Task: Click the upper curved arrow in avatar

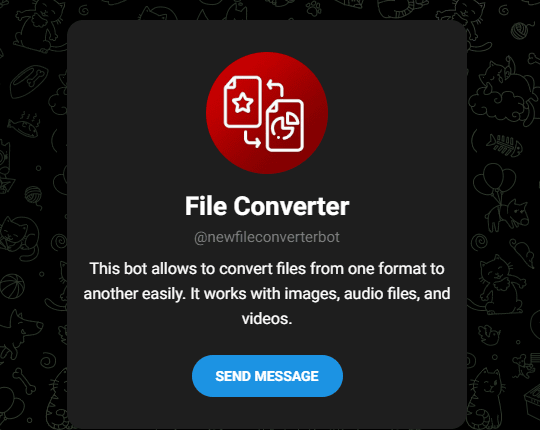Action: click(x=275, y=87)
